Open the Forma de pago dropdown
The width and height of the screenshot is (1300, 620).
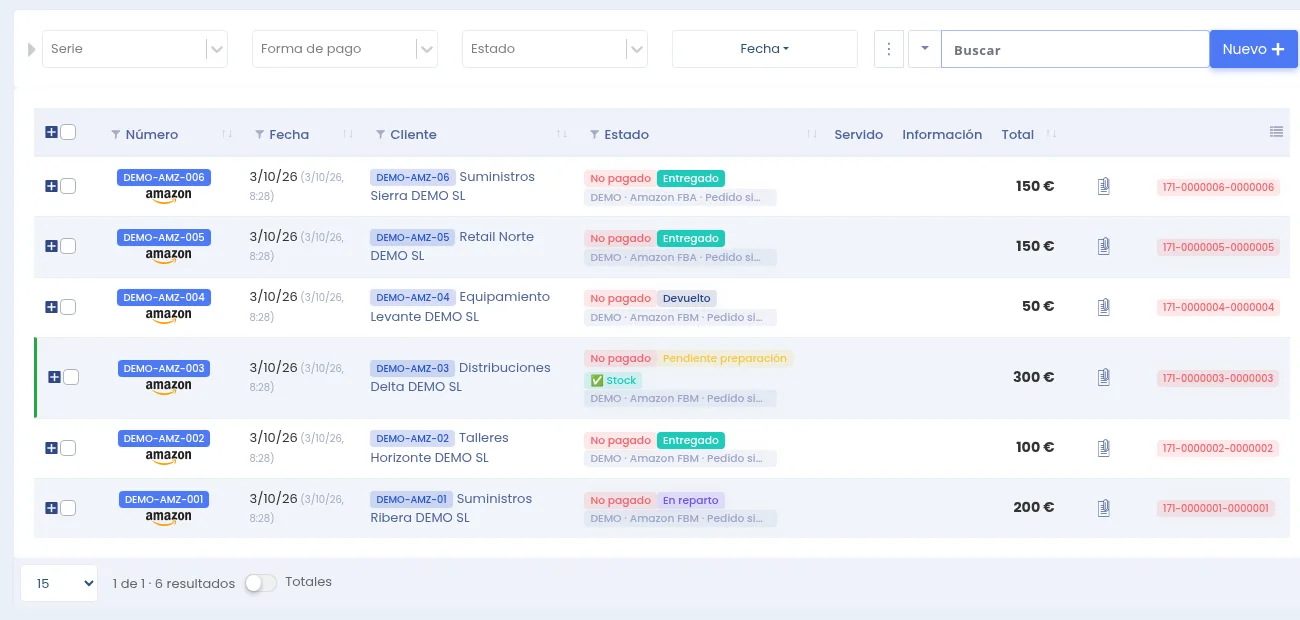coord(345,49)
